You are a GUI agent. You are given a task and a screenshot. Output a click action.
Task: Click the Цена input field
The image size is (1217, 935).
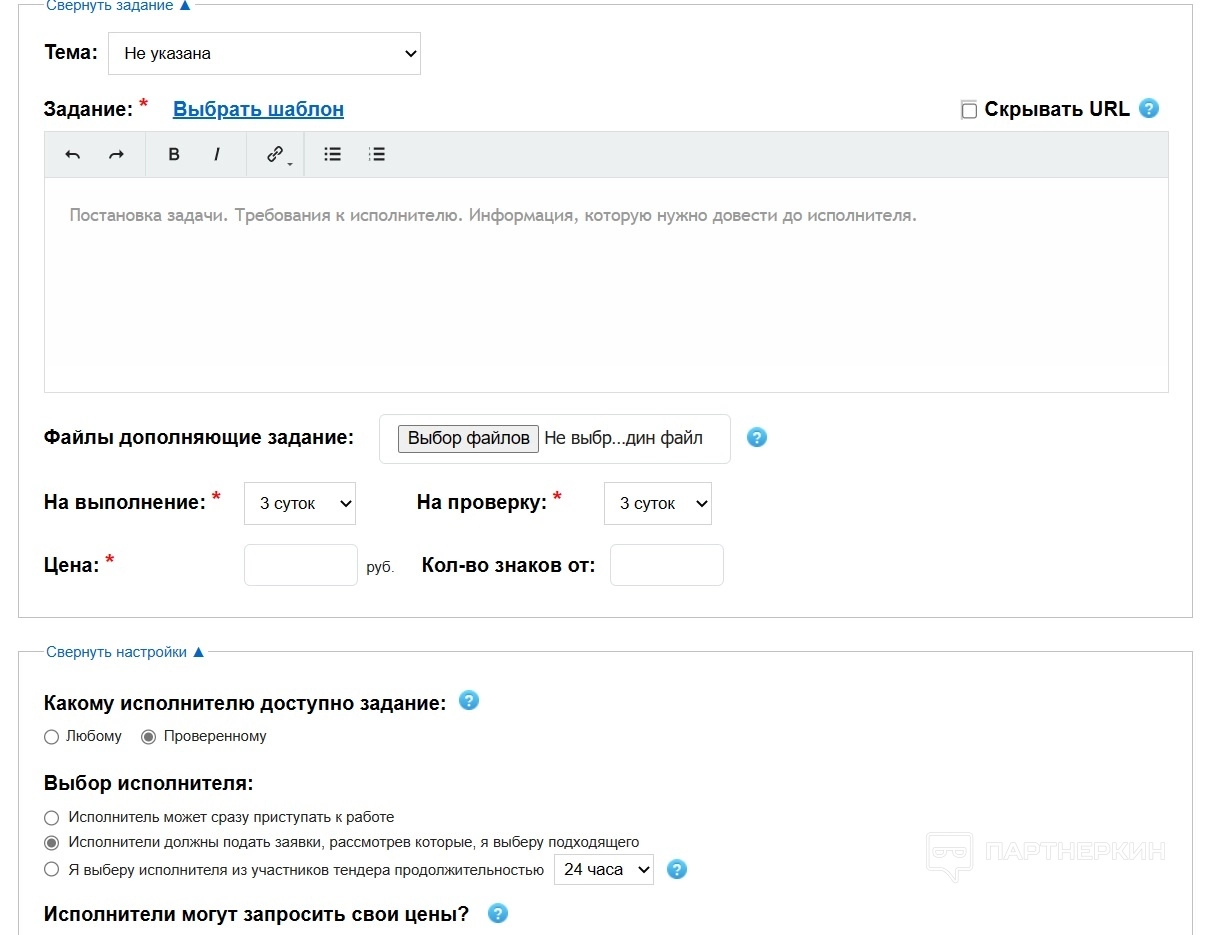300,565
